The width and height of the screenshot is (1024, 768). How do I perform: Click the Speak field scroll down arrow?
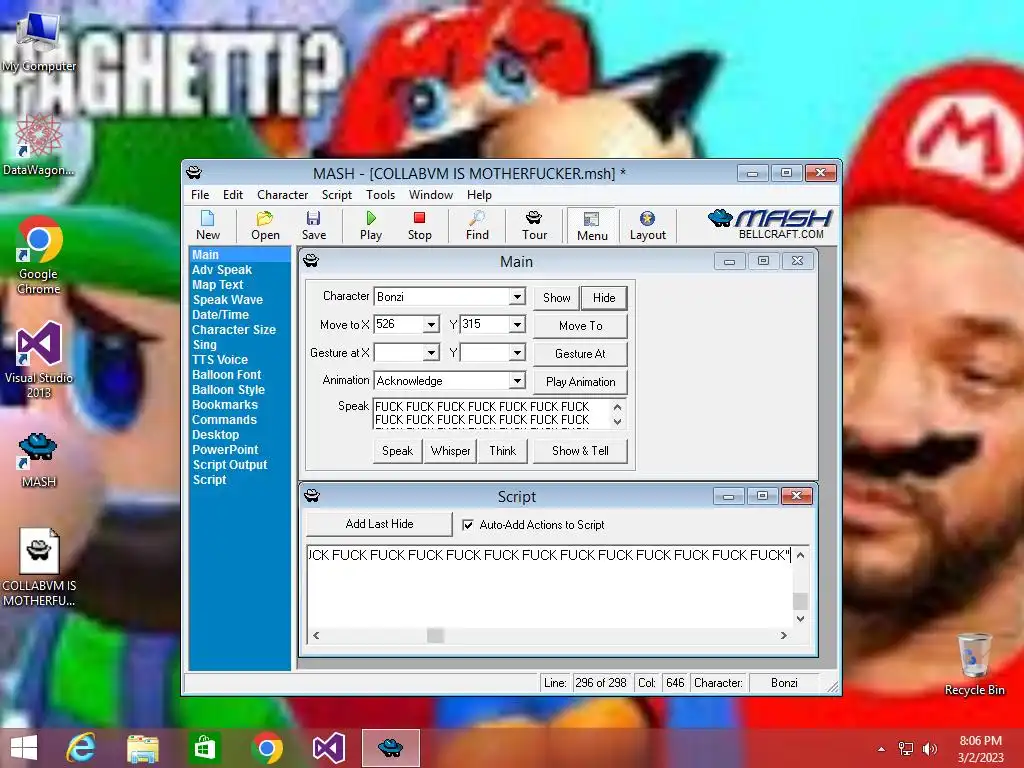click(x=618, y=422)
